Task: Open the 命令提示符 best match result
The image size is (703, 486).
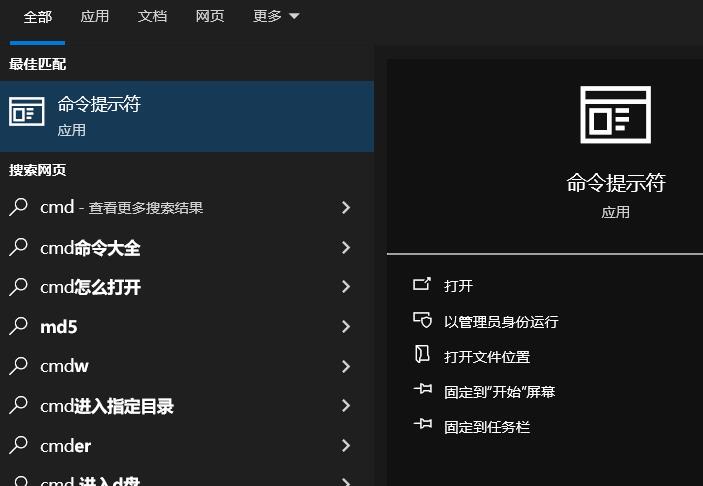Action: [187, 117]
